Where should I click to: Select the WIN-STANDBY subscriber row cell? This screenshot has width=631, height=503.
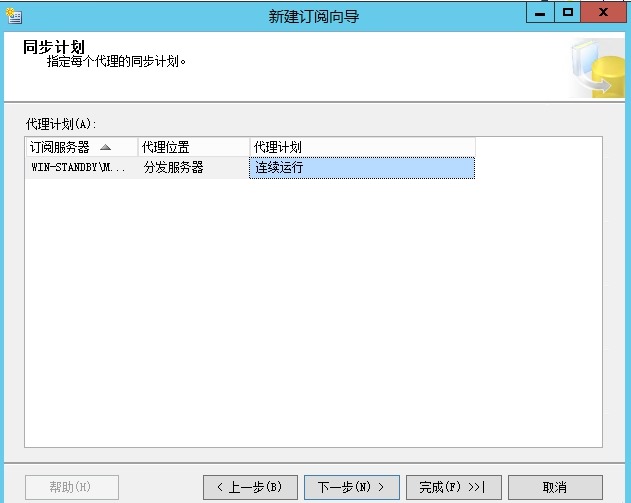[80, 168]
